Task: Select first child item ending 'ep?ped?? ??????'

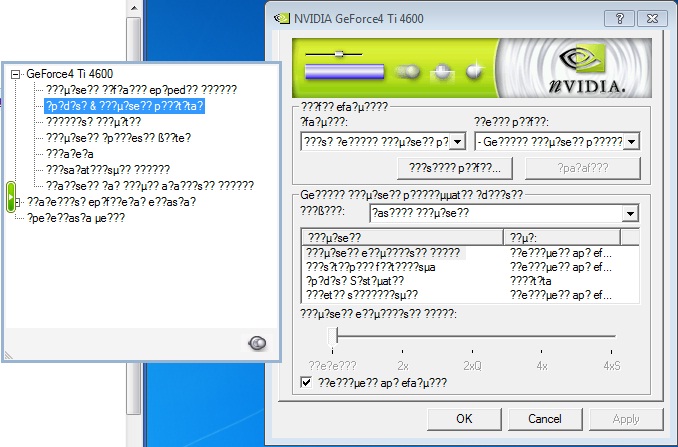Action: tap(141, 90)
